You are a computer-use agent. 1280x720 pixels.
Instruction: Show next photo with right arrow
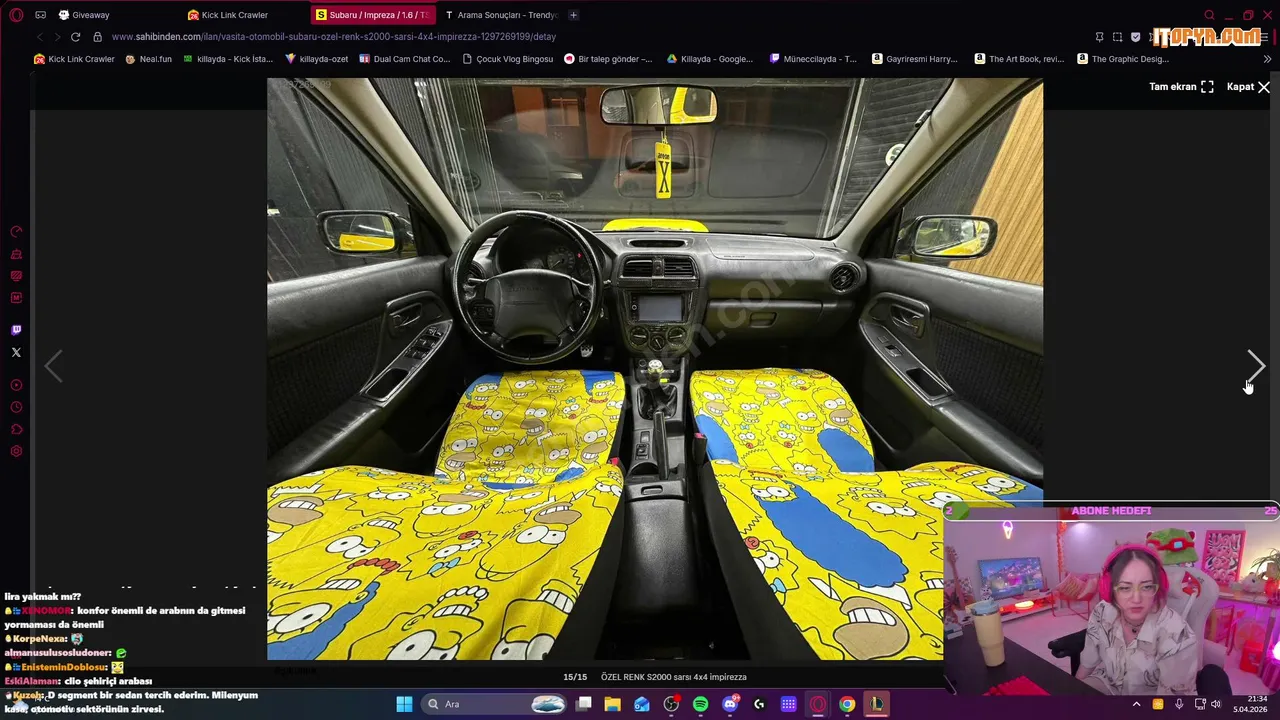[1256, 366]
